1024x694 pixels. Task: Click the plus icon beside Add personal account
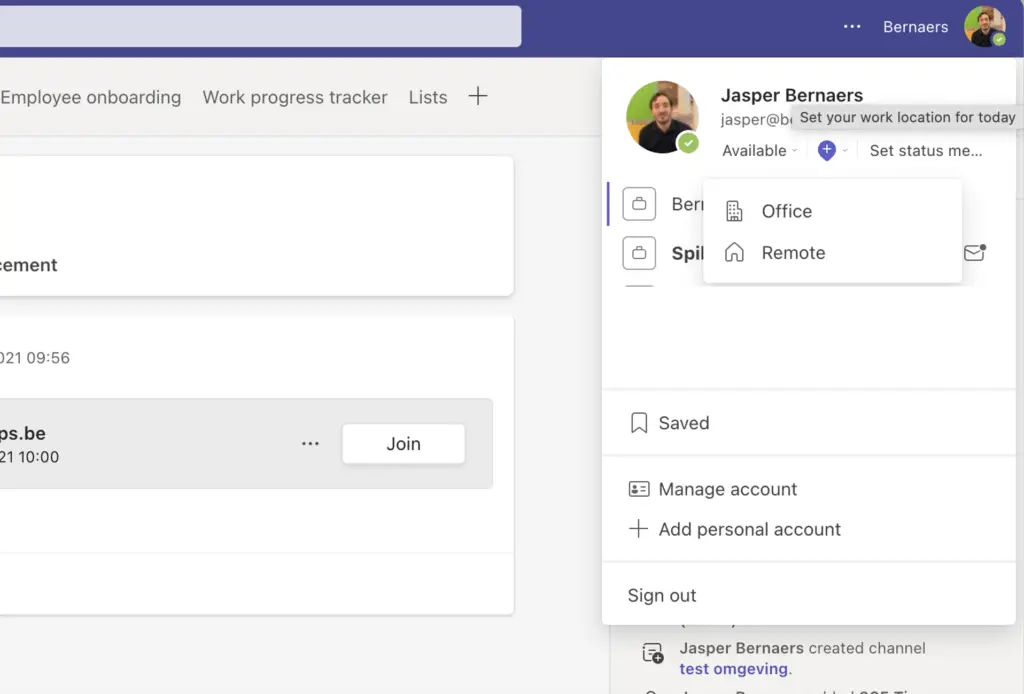[x=638, y=528]
